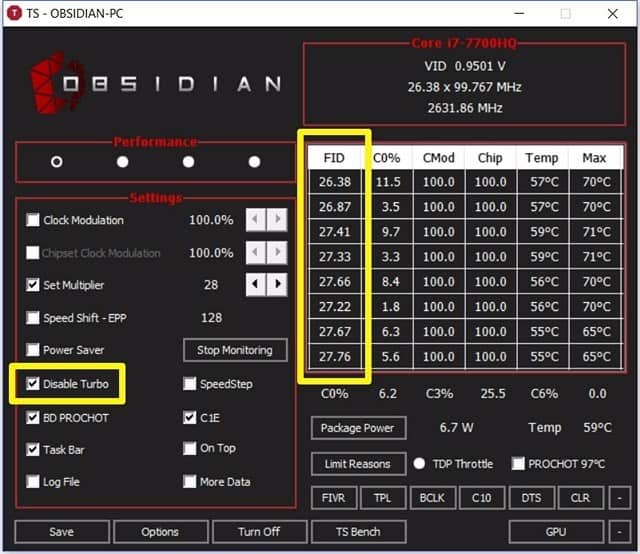Click the Turn Off button

pos(260,532)
